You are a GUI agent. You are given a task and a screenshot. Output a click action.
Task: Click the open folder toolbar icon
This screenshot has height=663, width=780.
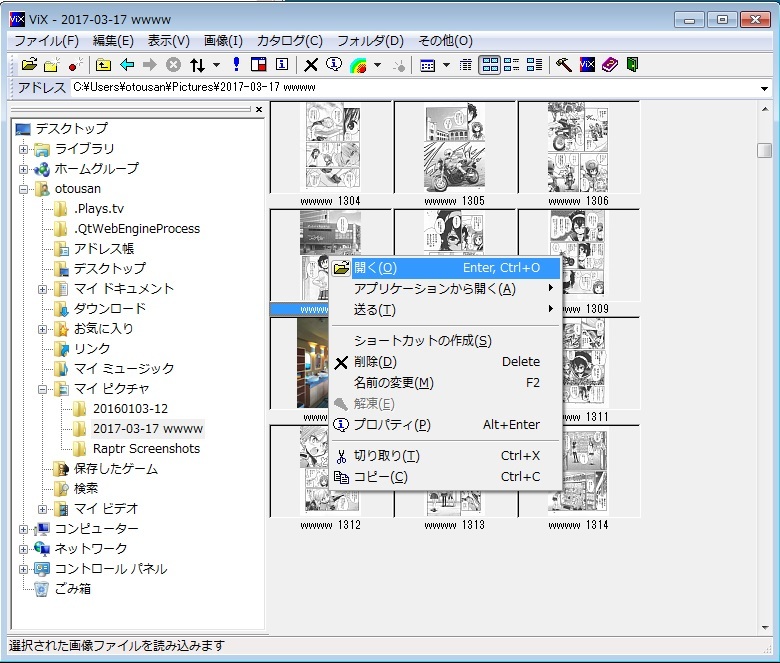point(29,65)
